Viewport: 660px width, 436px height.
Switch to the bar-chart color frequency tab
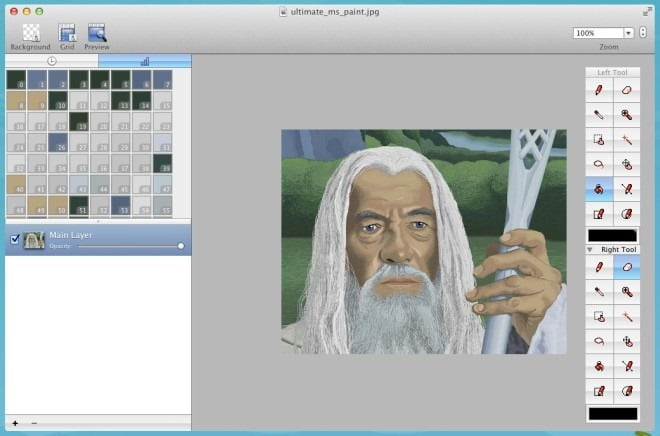(145, 61)
